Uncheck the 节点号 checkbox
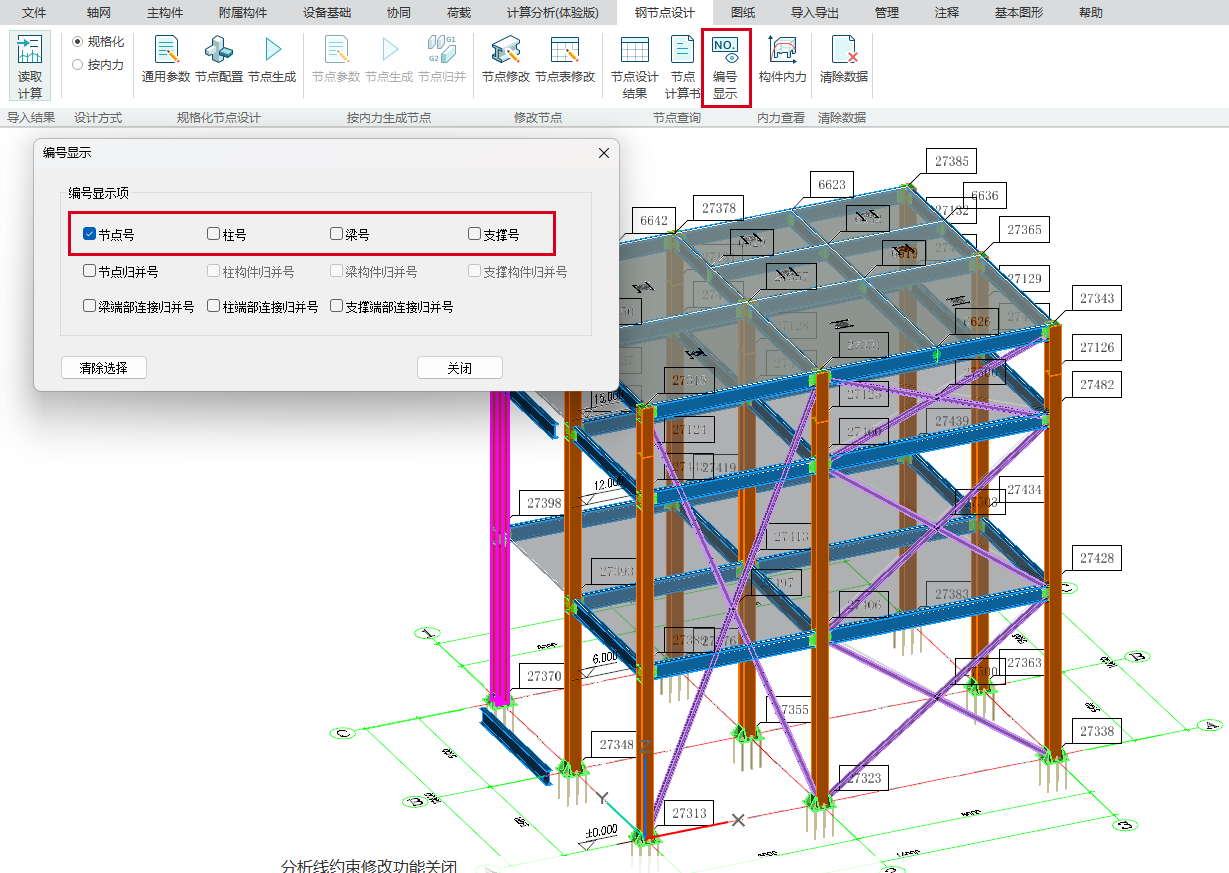Screen dimensions: 1229x873 90,234
